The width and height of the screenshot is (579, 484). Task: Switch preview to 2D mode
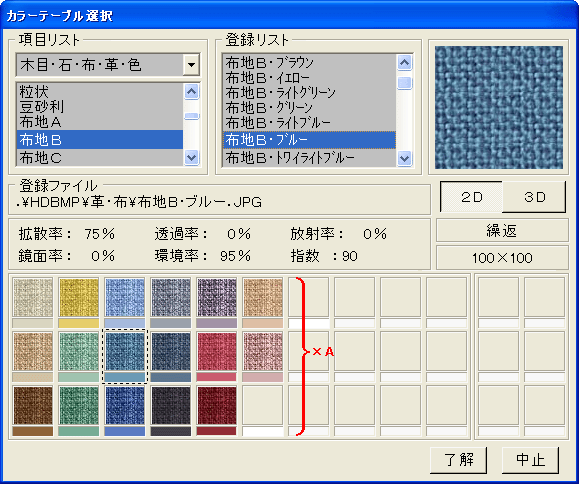pyautogui.click(x=472, y=197)
